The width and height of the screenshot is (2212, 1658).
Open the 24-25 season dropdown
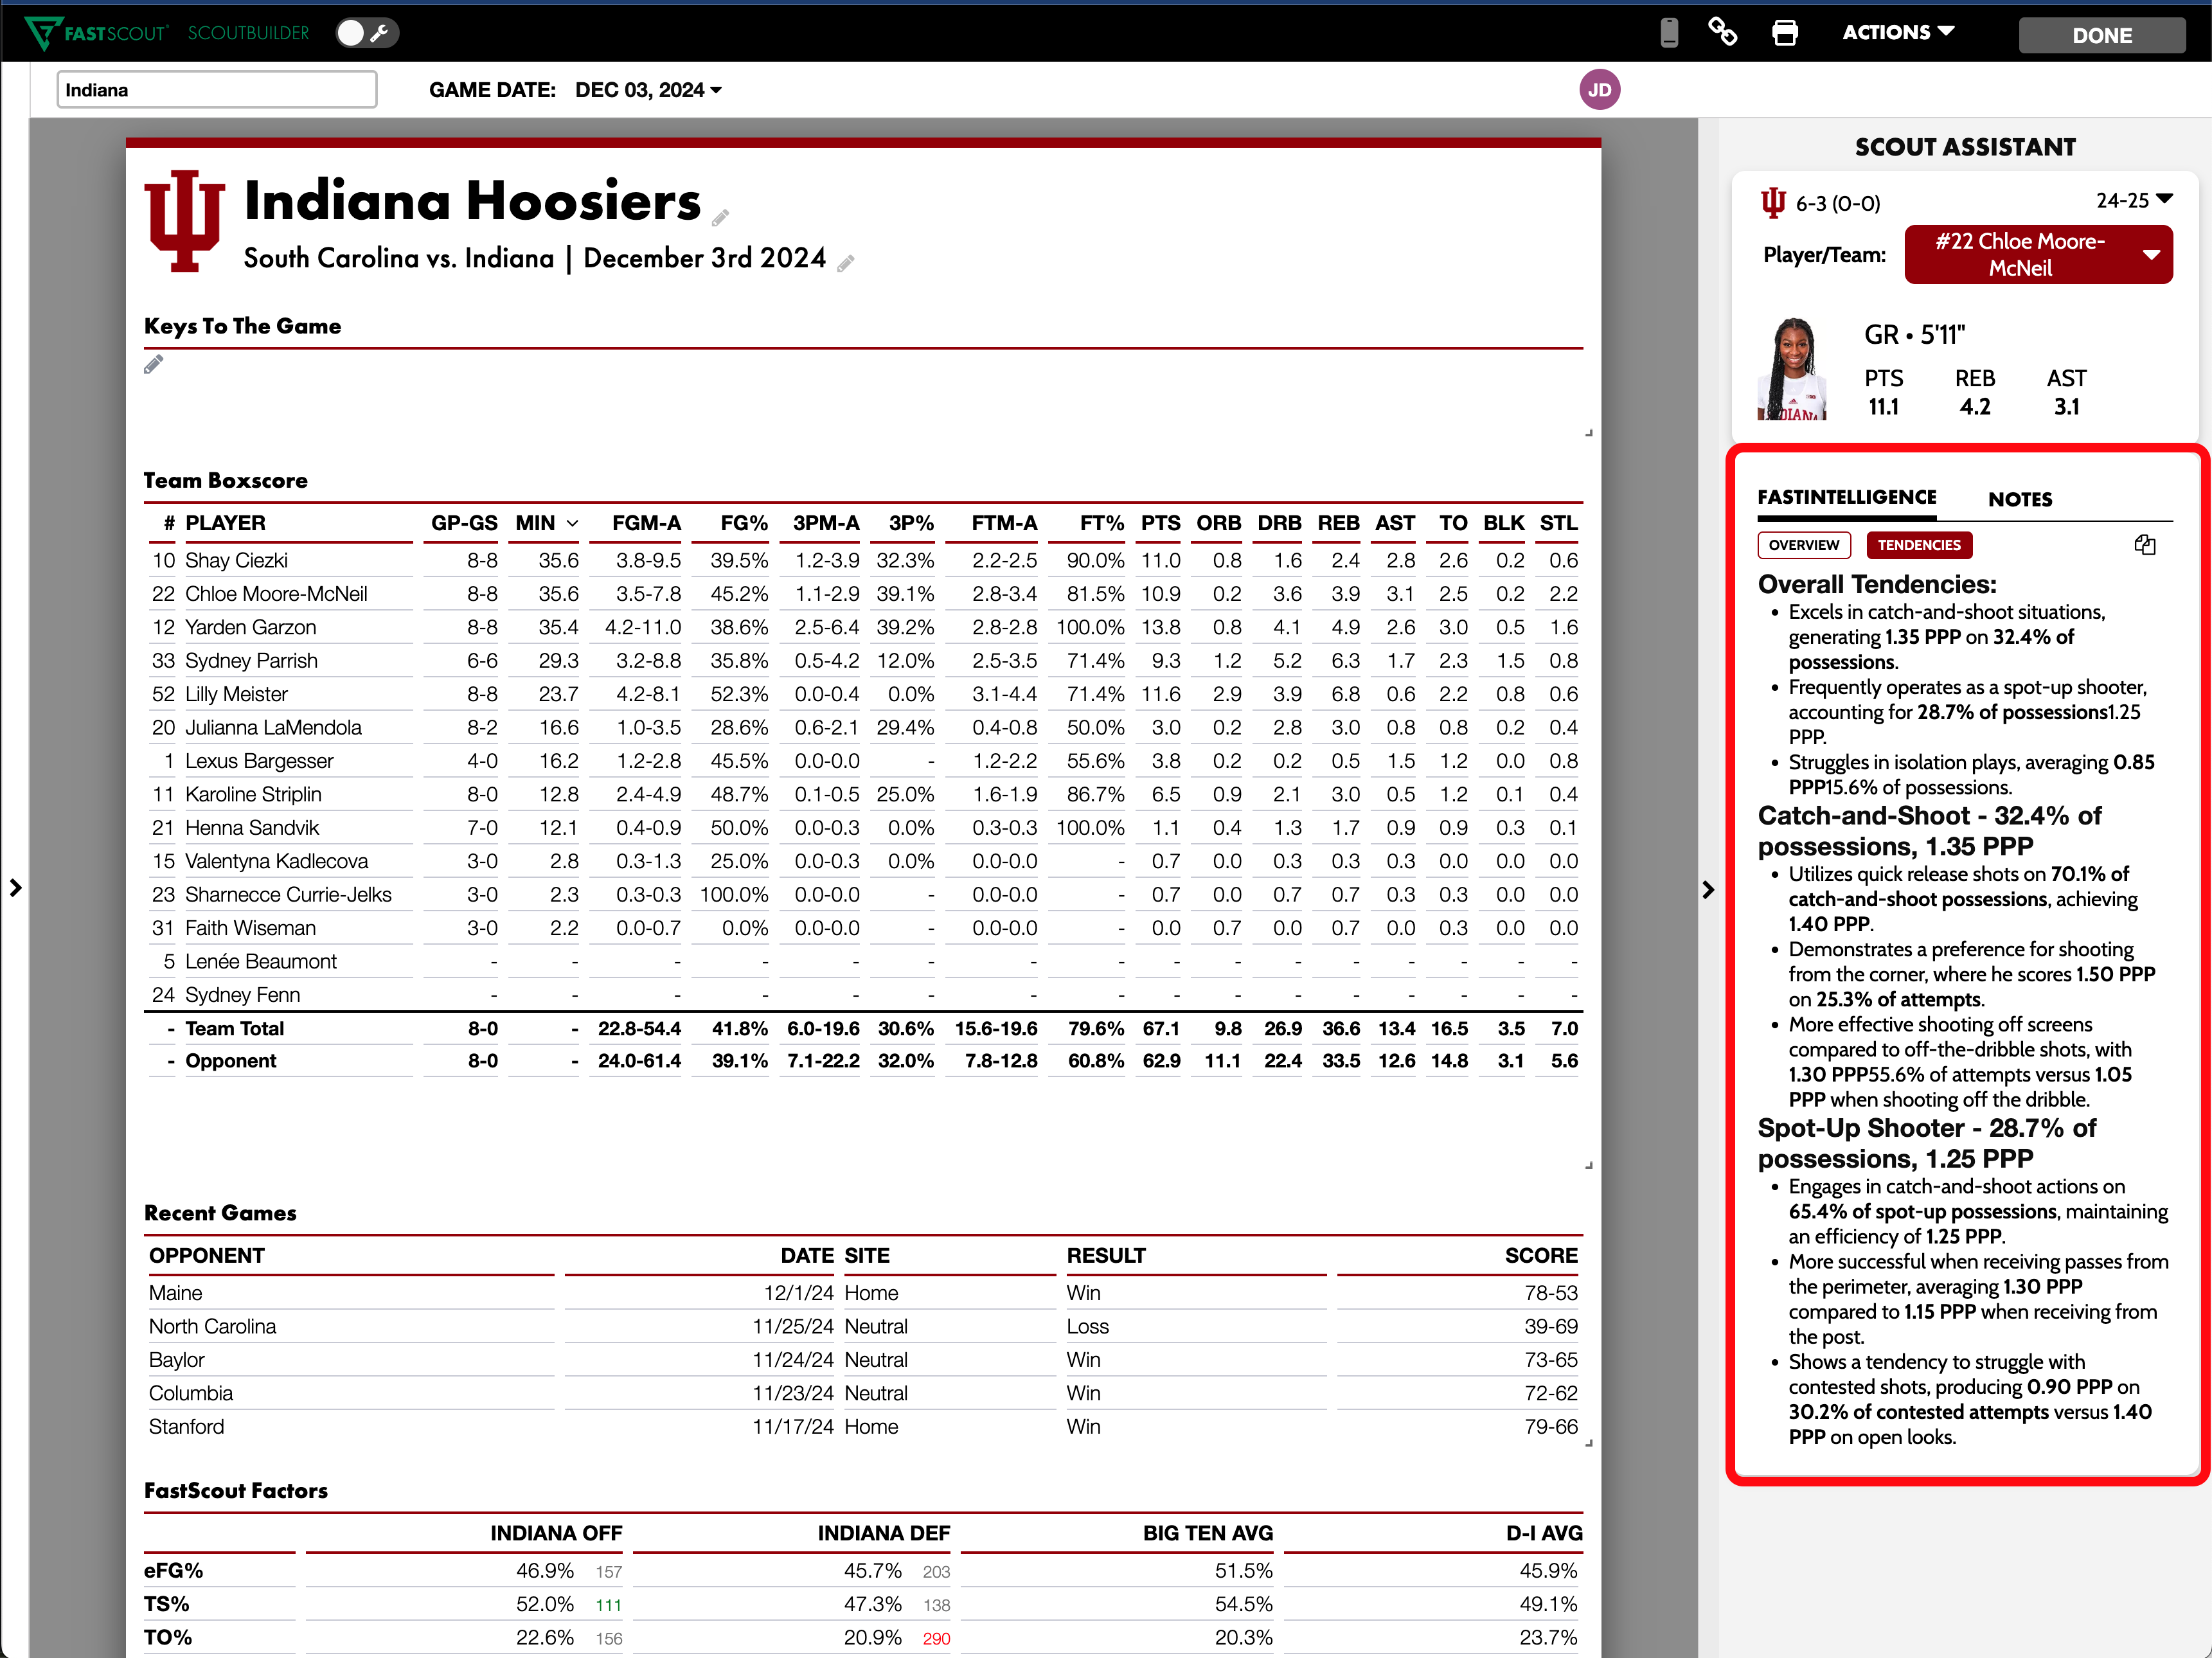tap(2133, 201)
